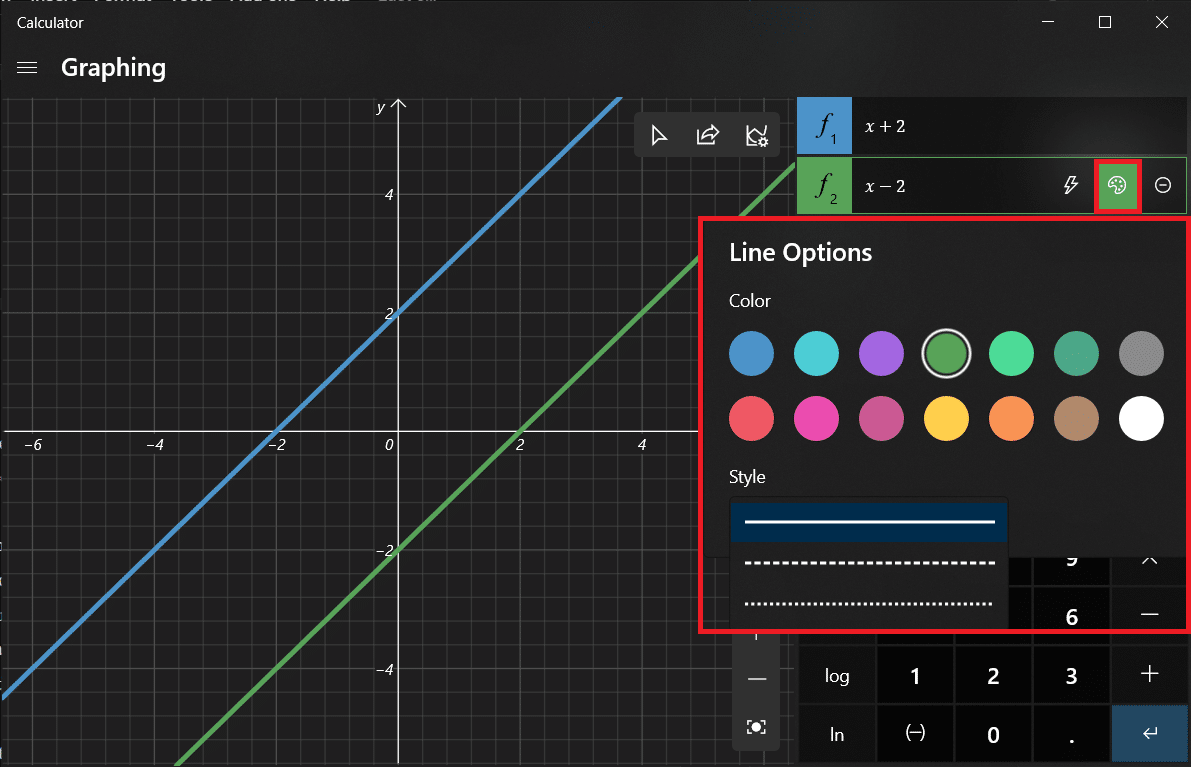Click the ln key
Screen dimensions: 1191x767
[x=837, y=734]
